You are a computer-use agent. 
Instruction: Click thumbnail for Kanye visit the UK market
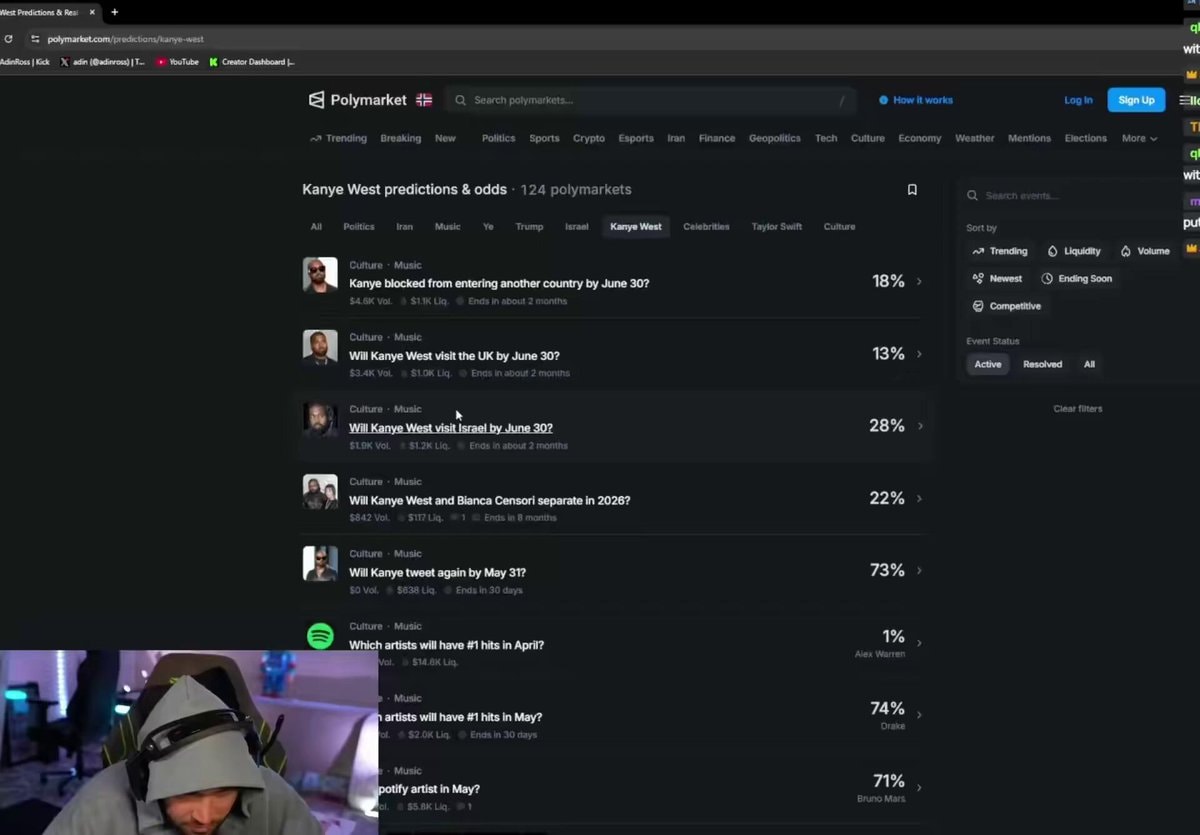coord(320,347)
